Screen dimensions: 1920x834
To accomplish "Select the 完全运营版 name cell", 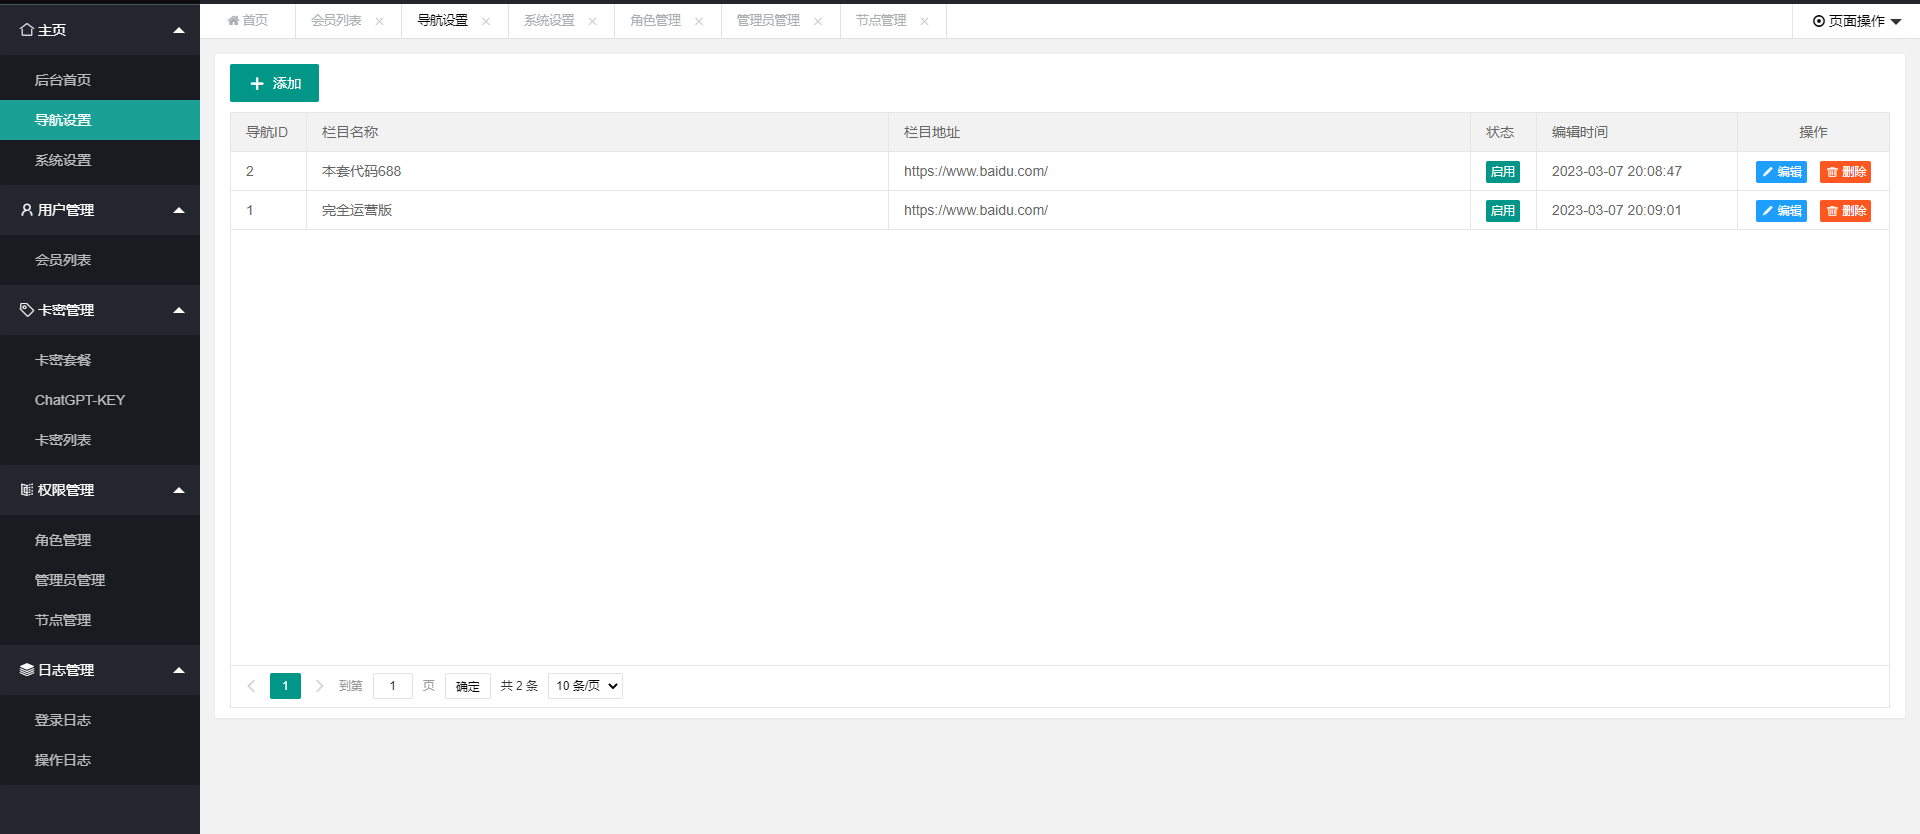I will (598, 210).
